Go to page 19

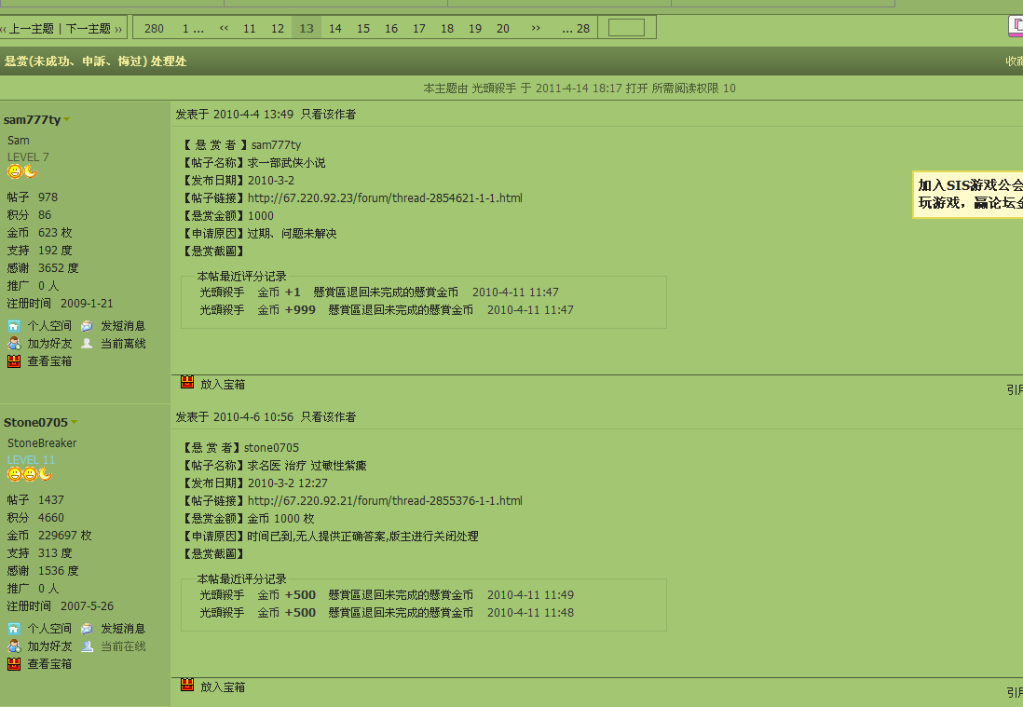pyautogui.click(x=475, y=28)
